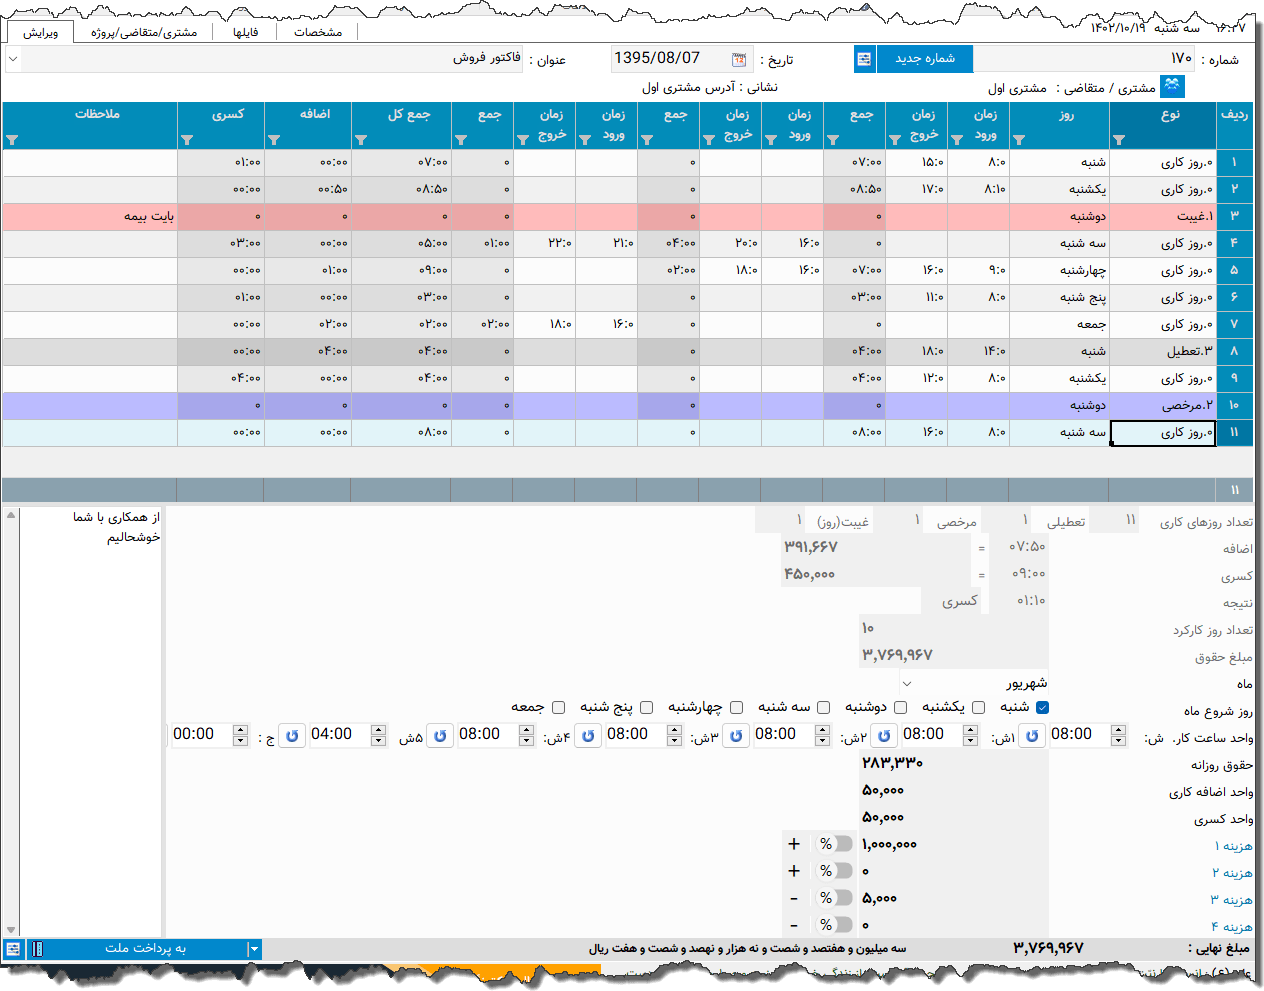Toggle percent switch for هزینه ۱

pos(835,844)
